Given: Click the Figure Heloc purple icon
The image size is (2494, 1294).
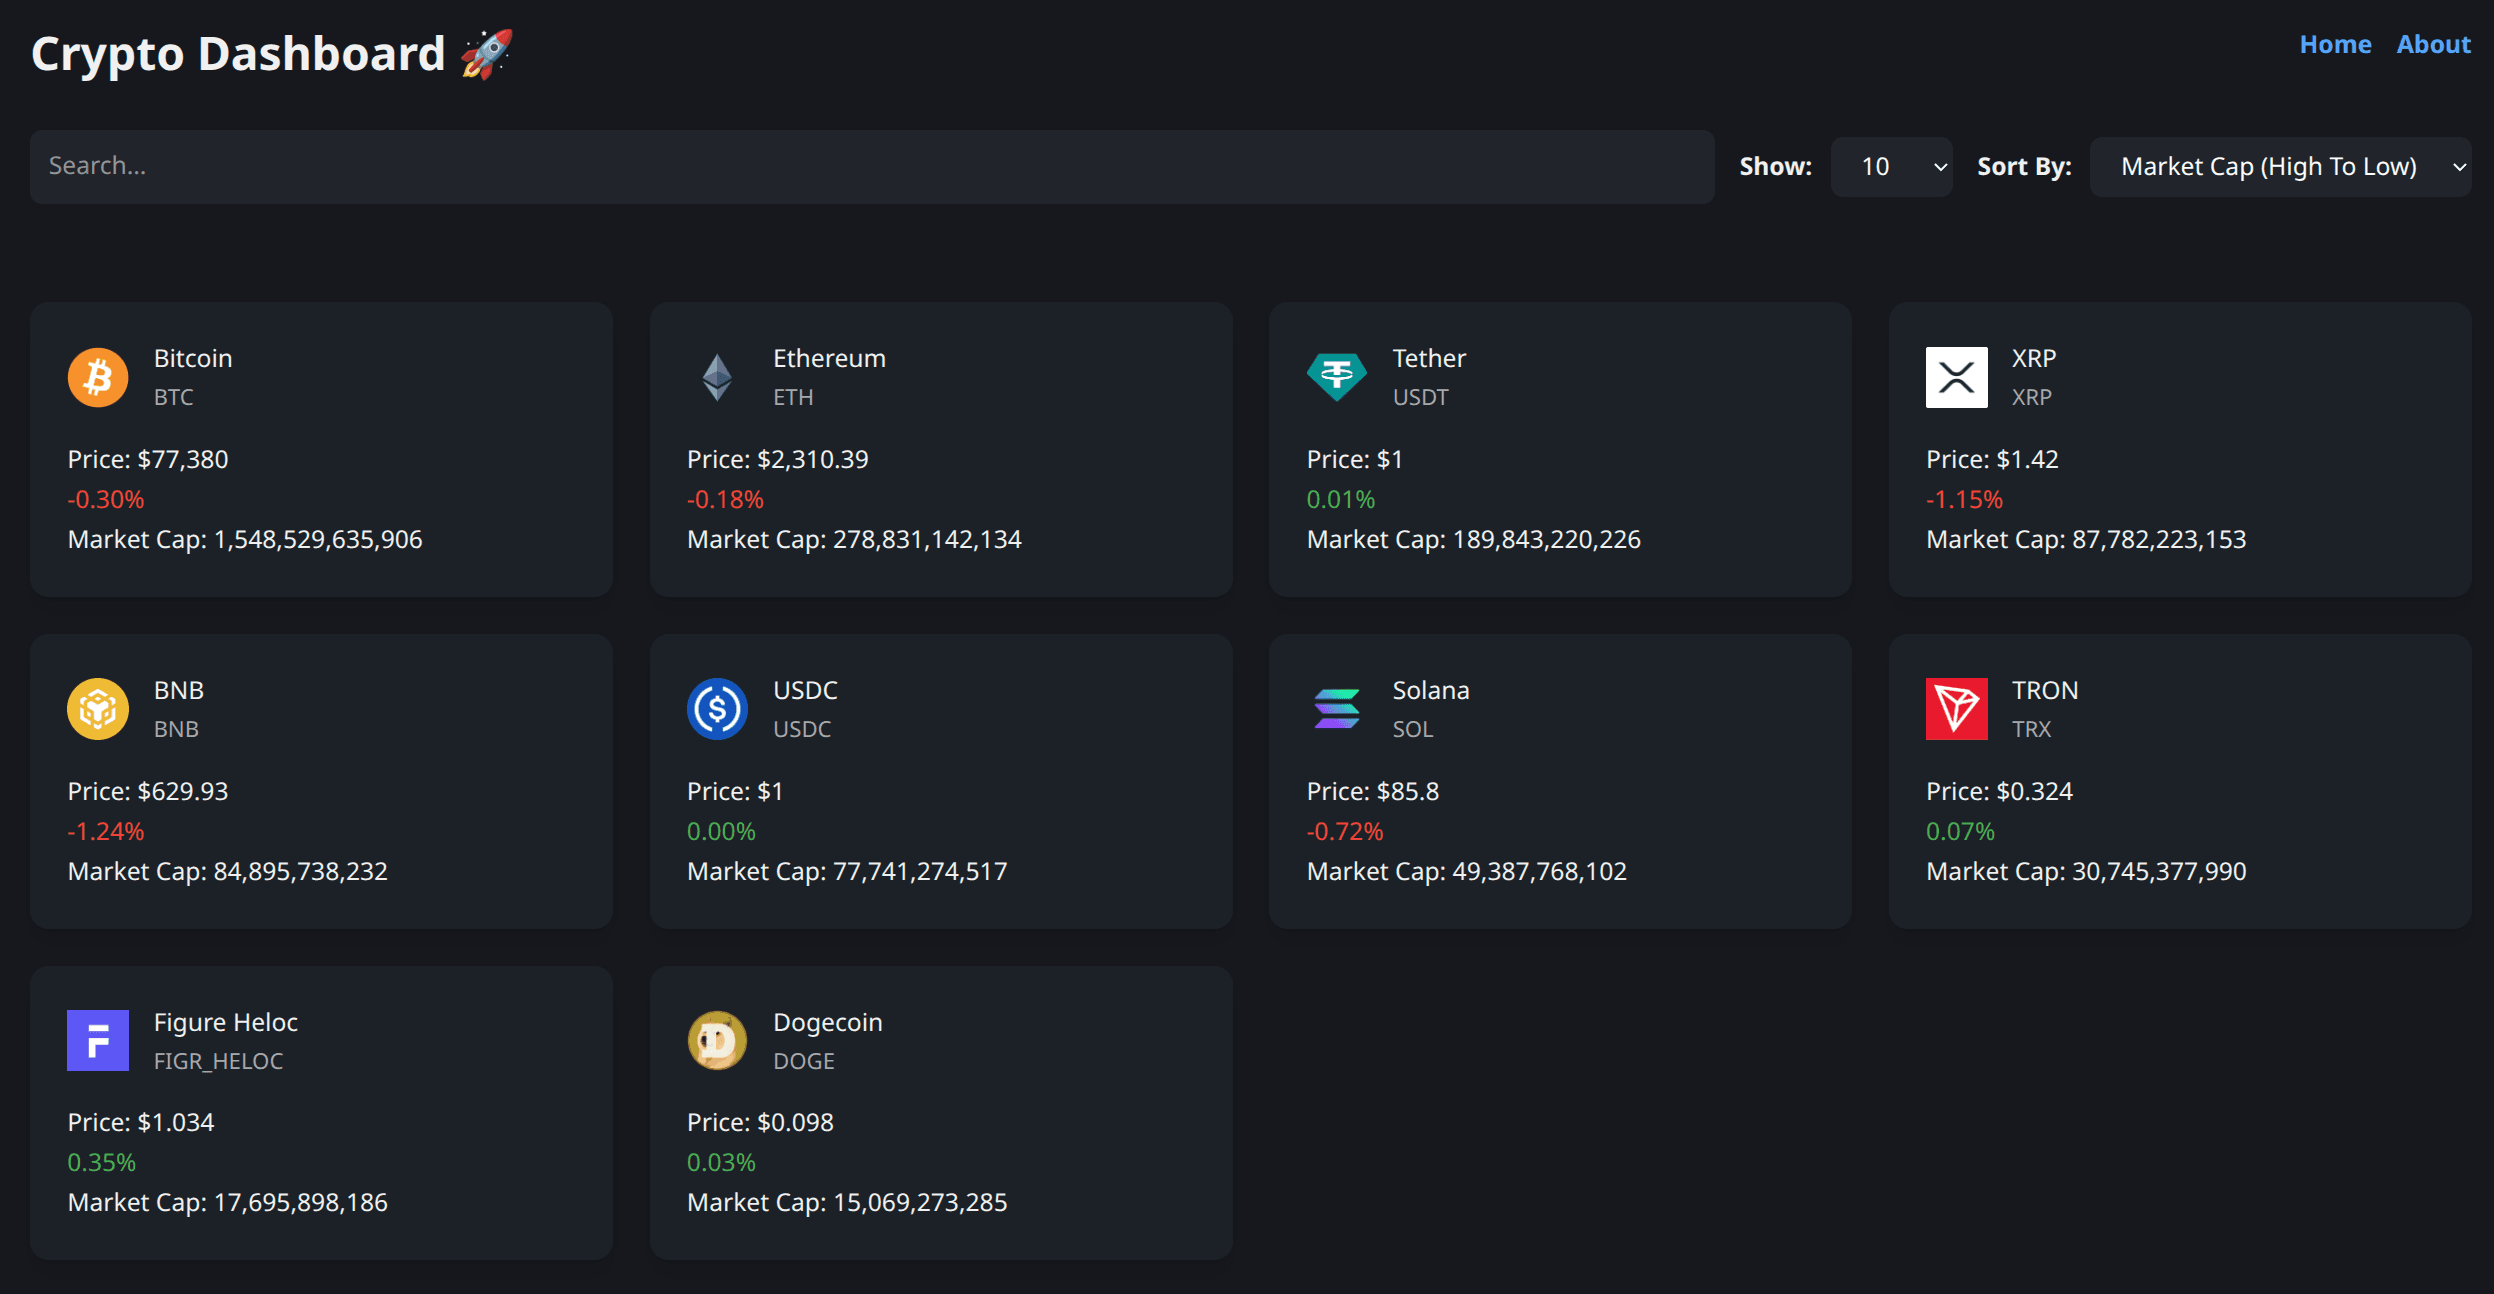Looking at the screenshot, I should coord(97,1040).
